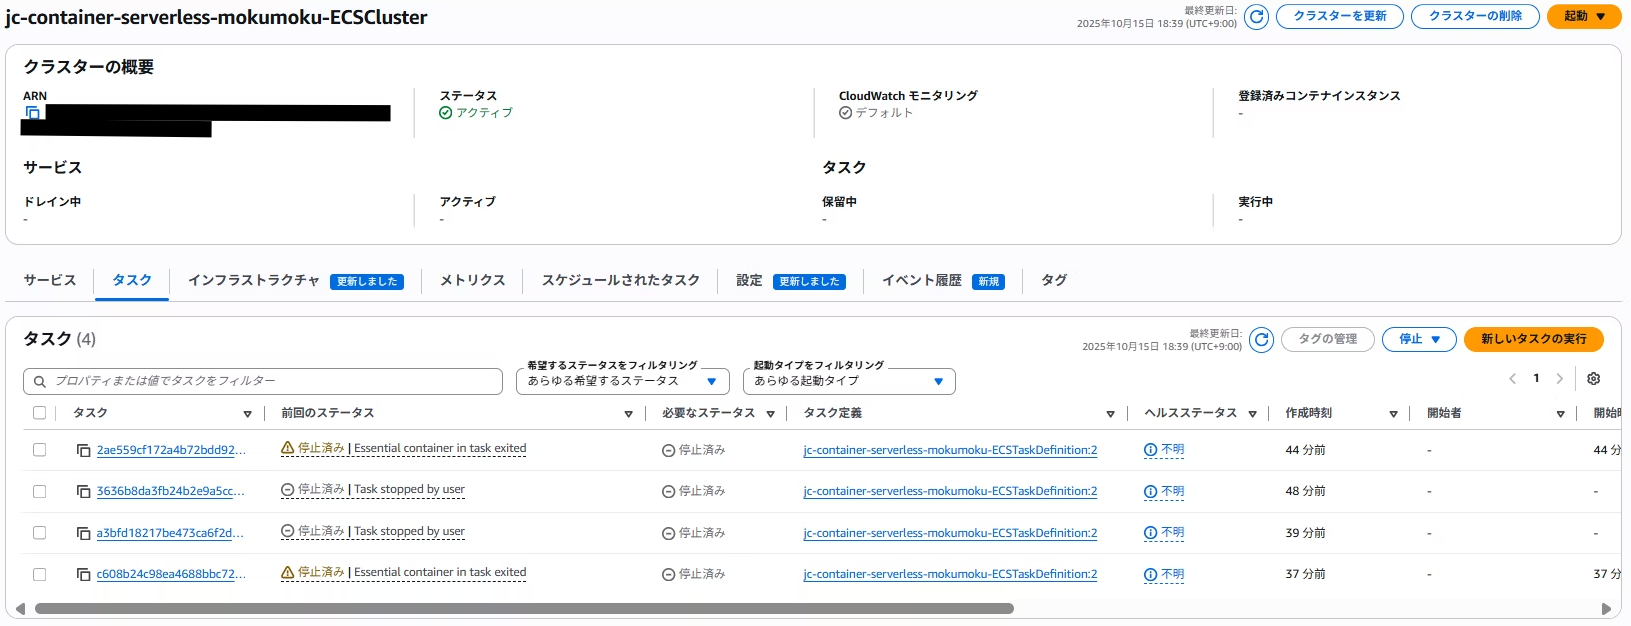The width and height of the screenshot is (1631, 626).
Task: Go to previous page of tasks
Action: [1512, 378]
